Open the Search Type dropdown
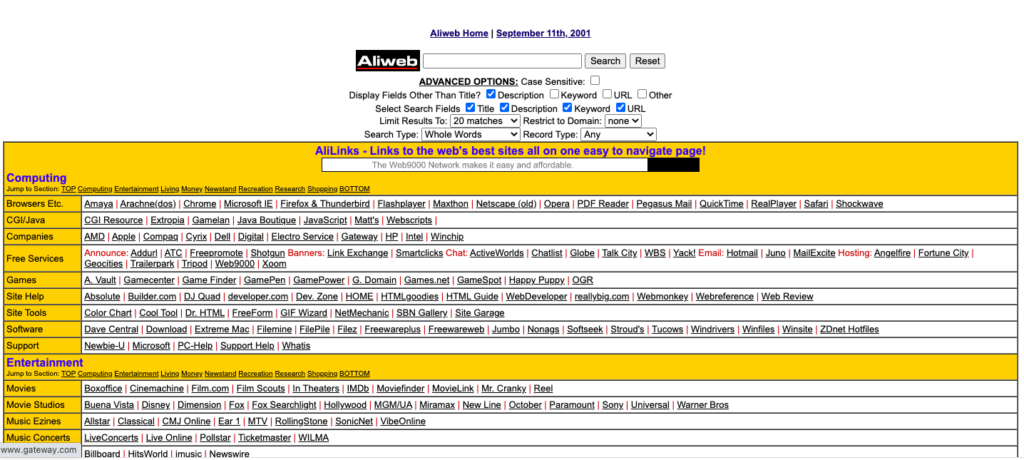The height and width of the screenshot is (460, 1024). (470, 134)
